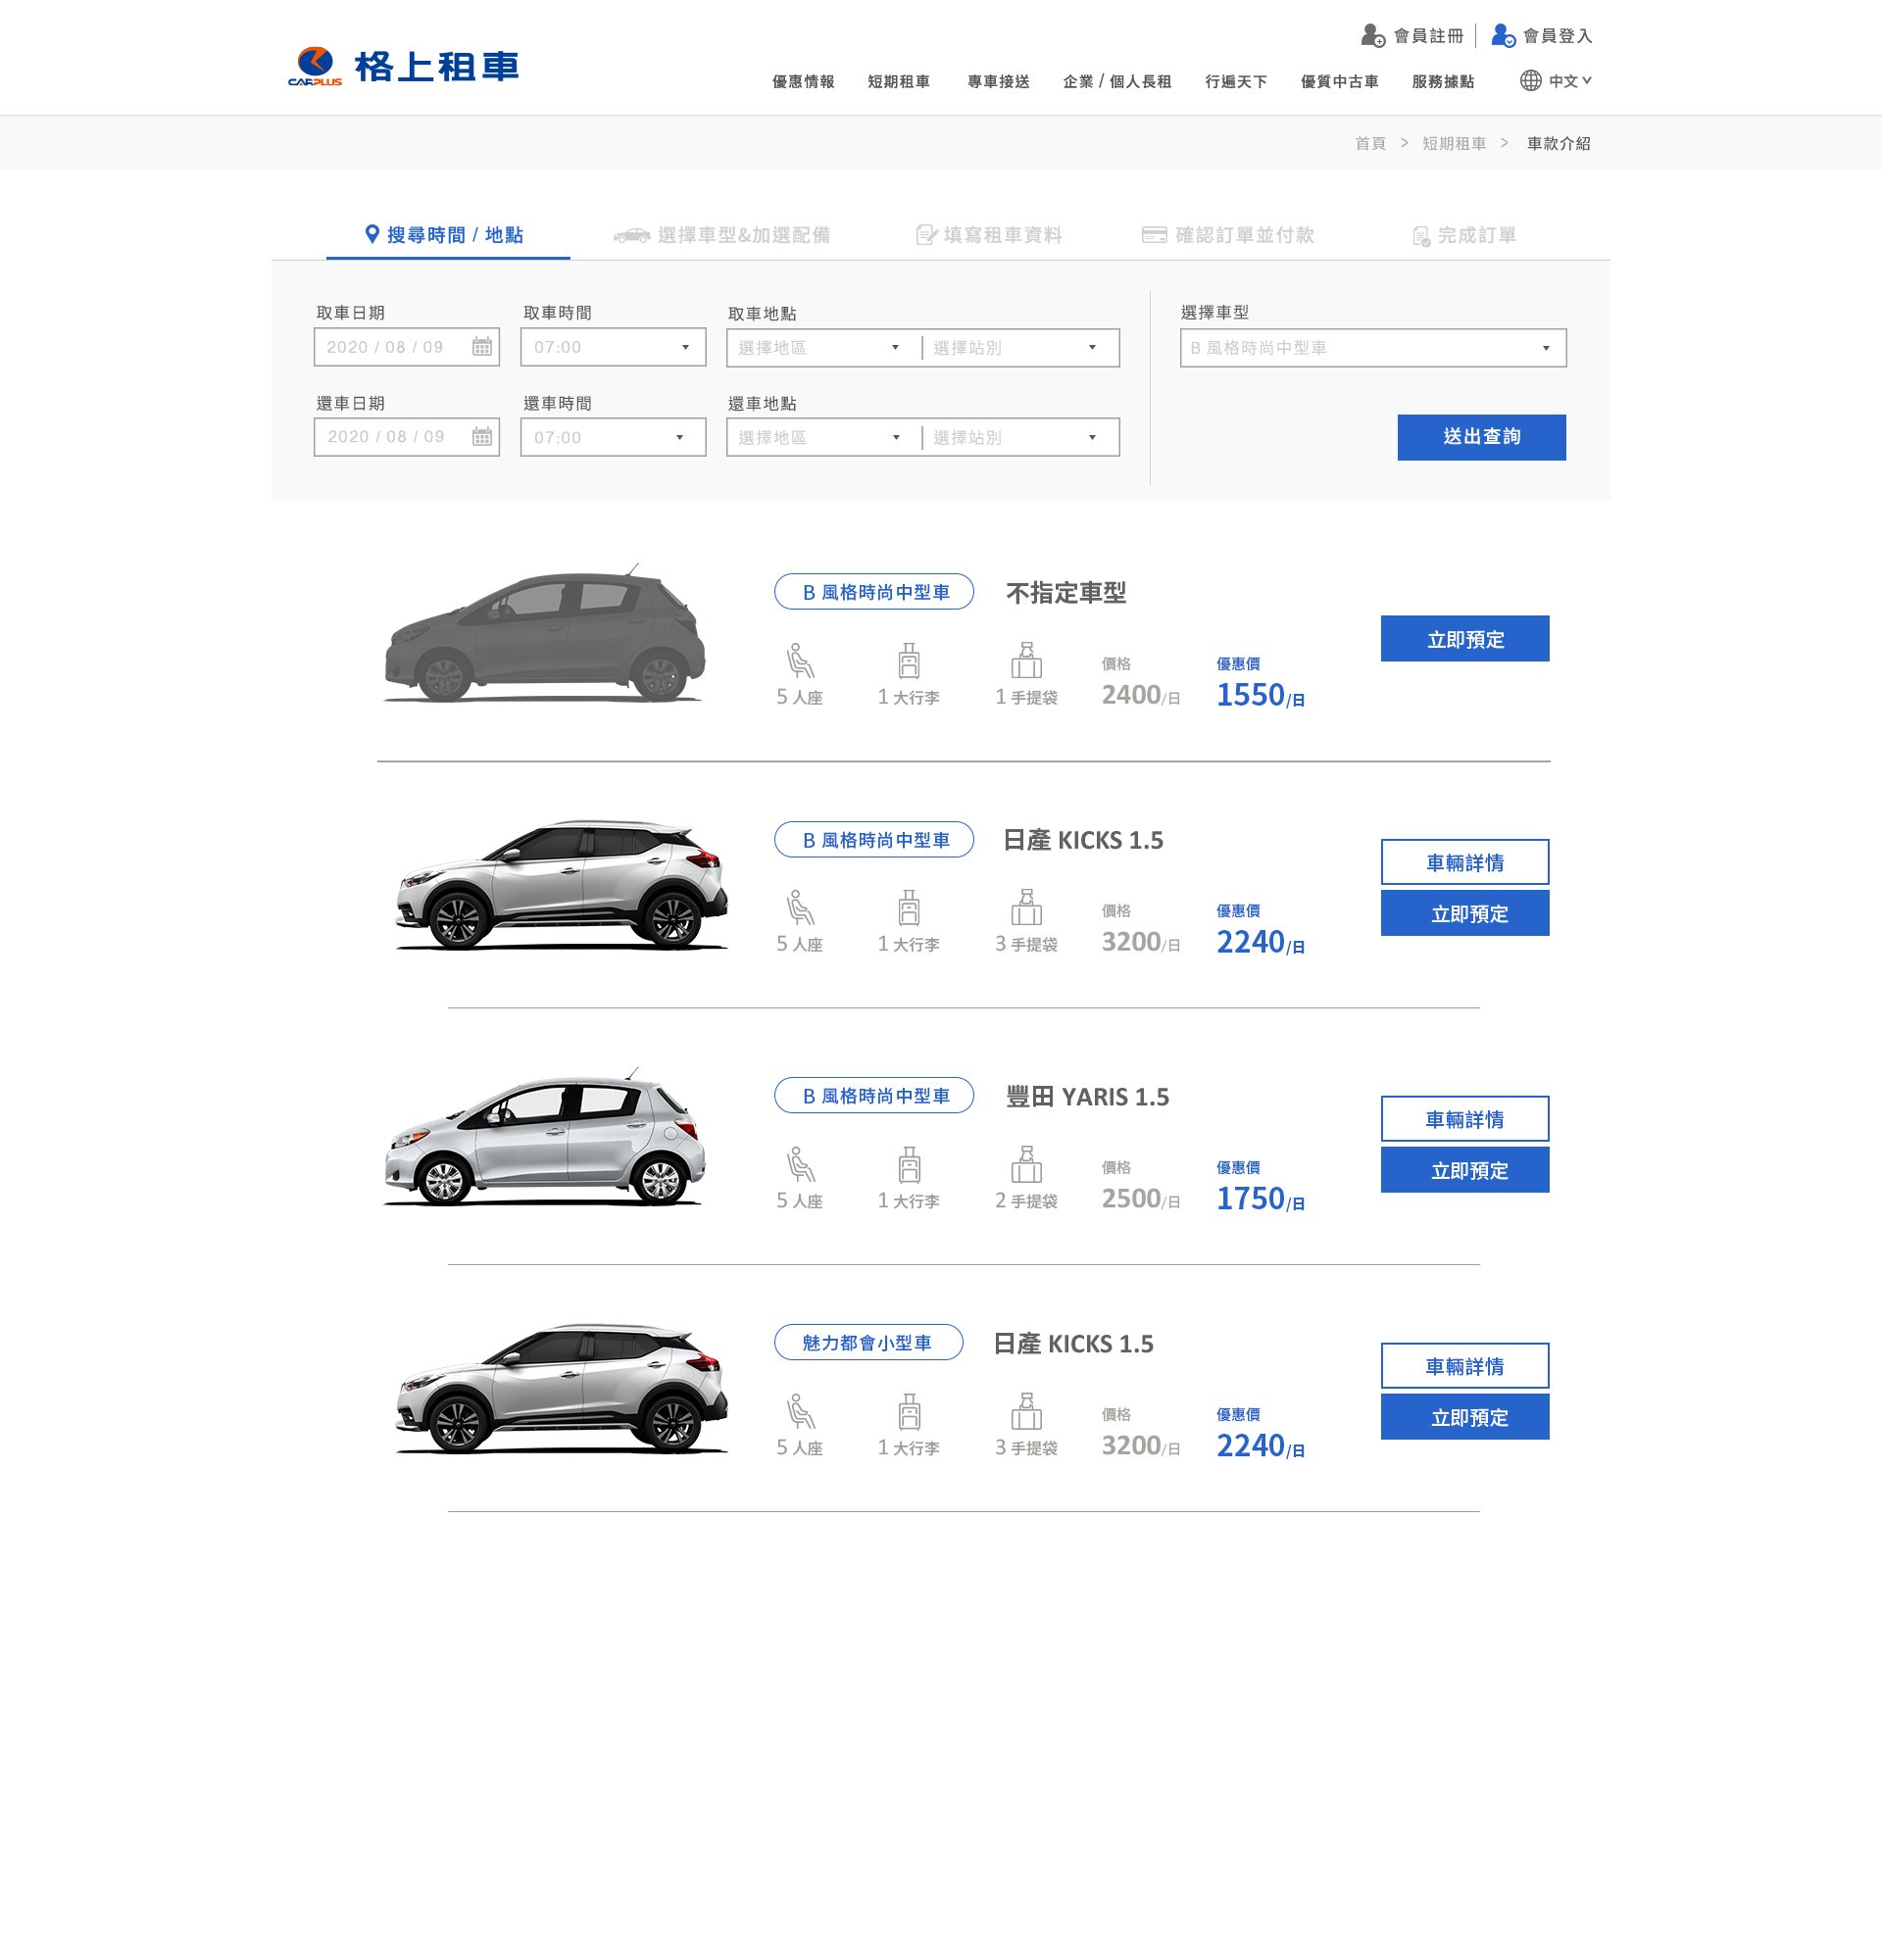Click the handbag icon in 不指定車型 row
The image size is (1882, 1960).
click(x=1026, y=661)
